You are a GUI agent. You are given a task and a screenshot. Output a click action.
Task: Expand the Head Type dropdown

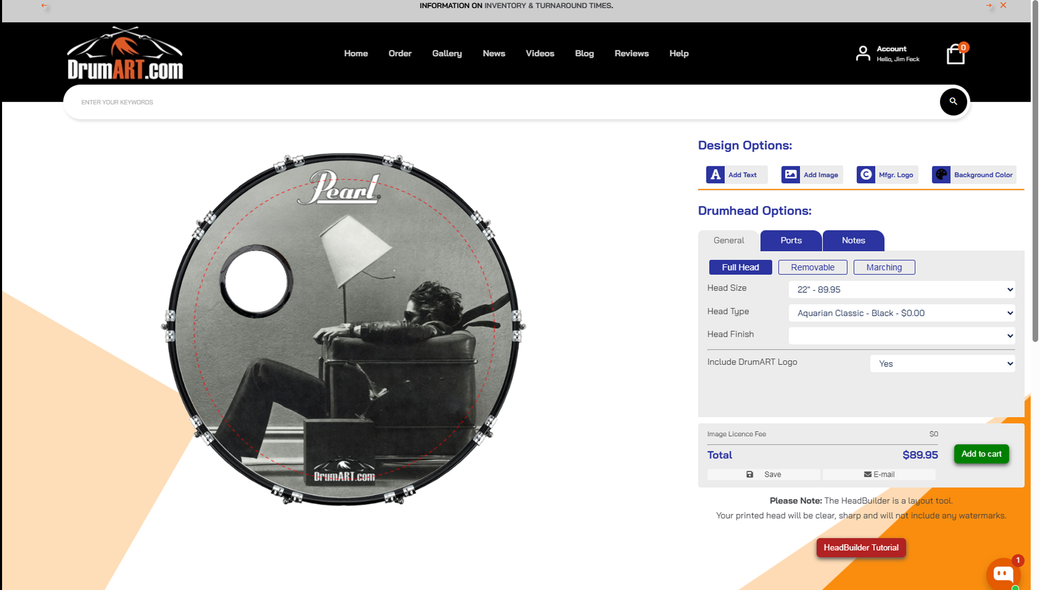(901, 313)
